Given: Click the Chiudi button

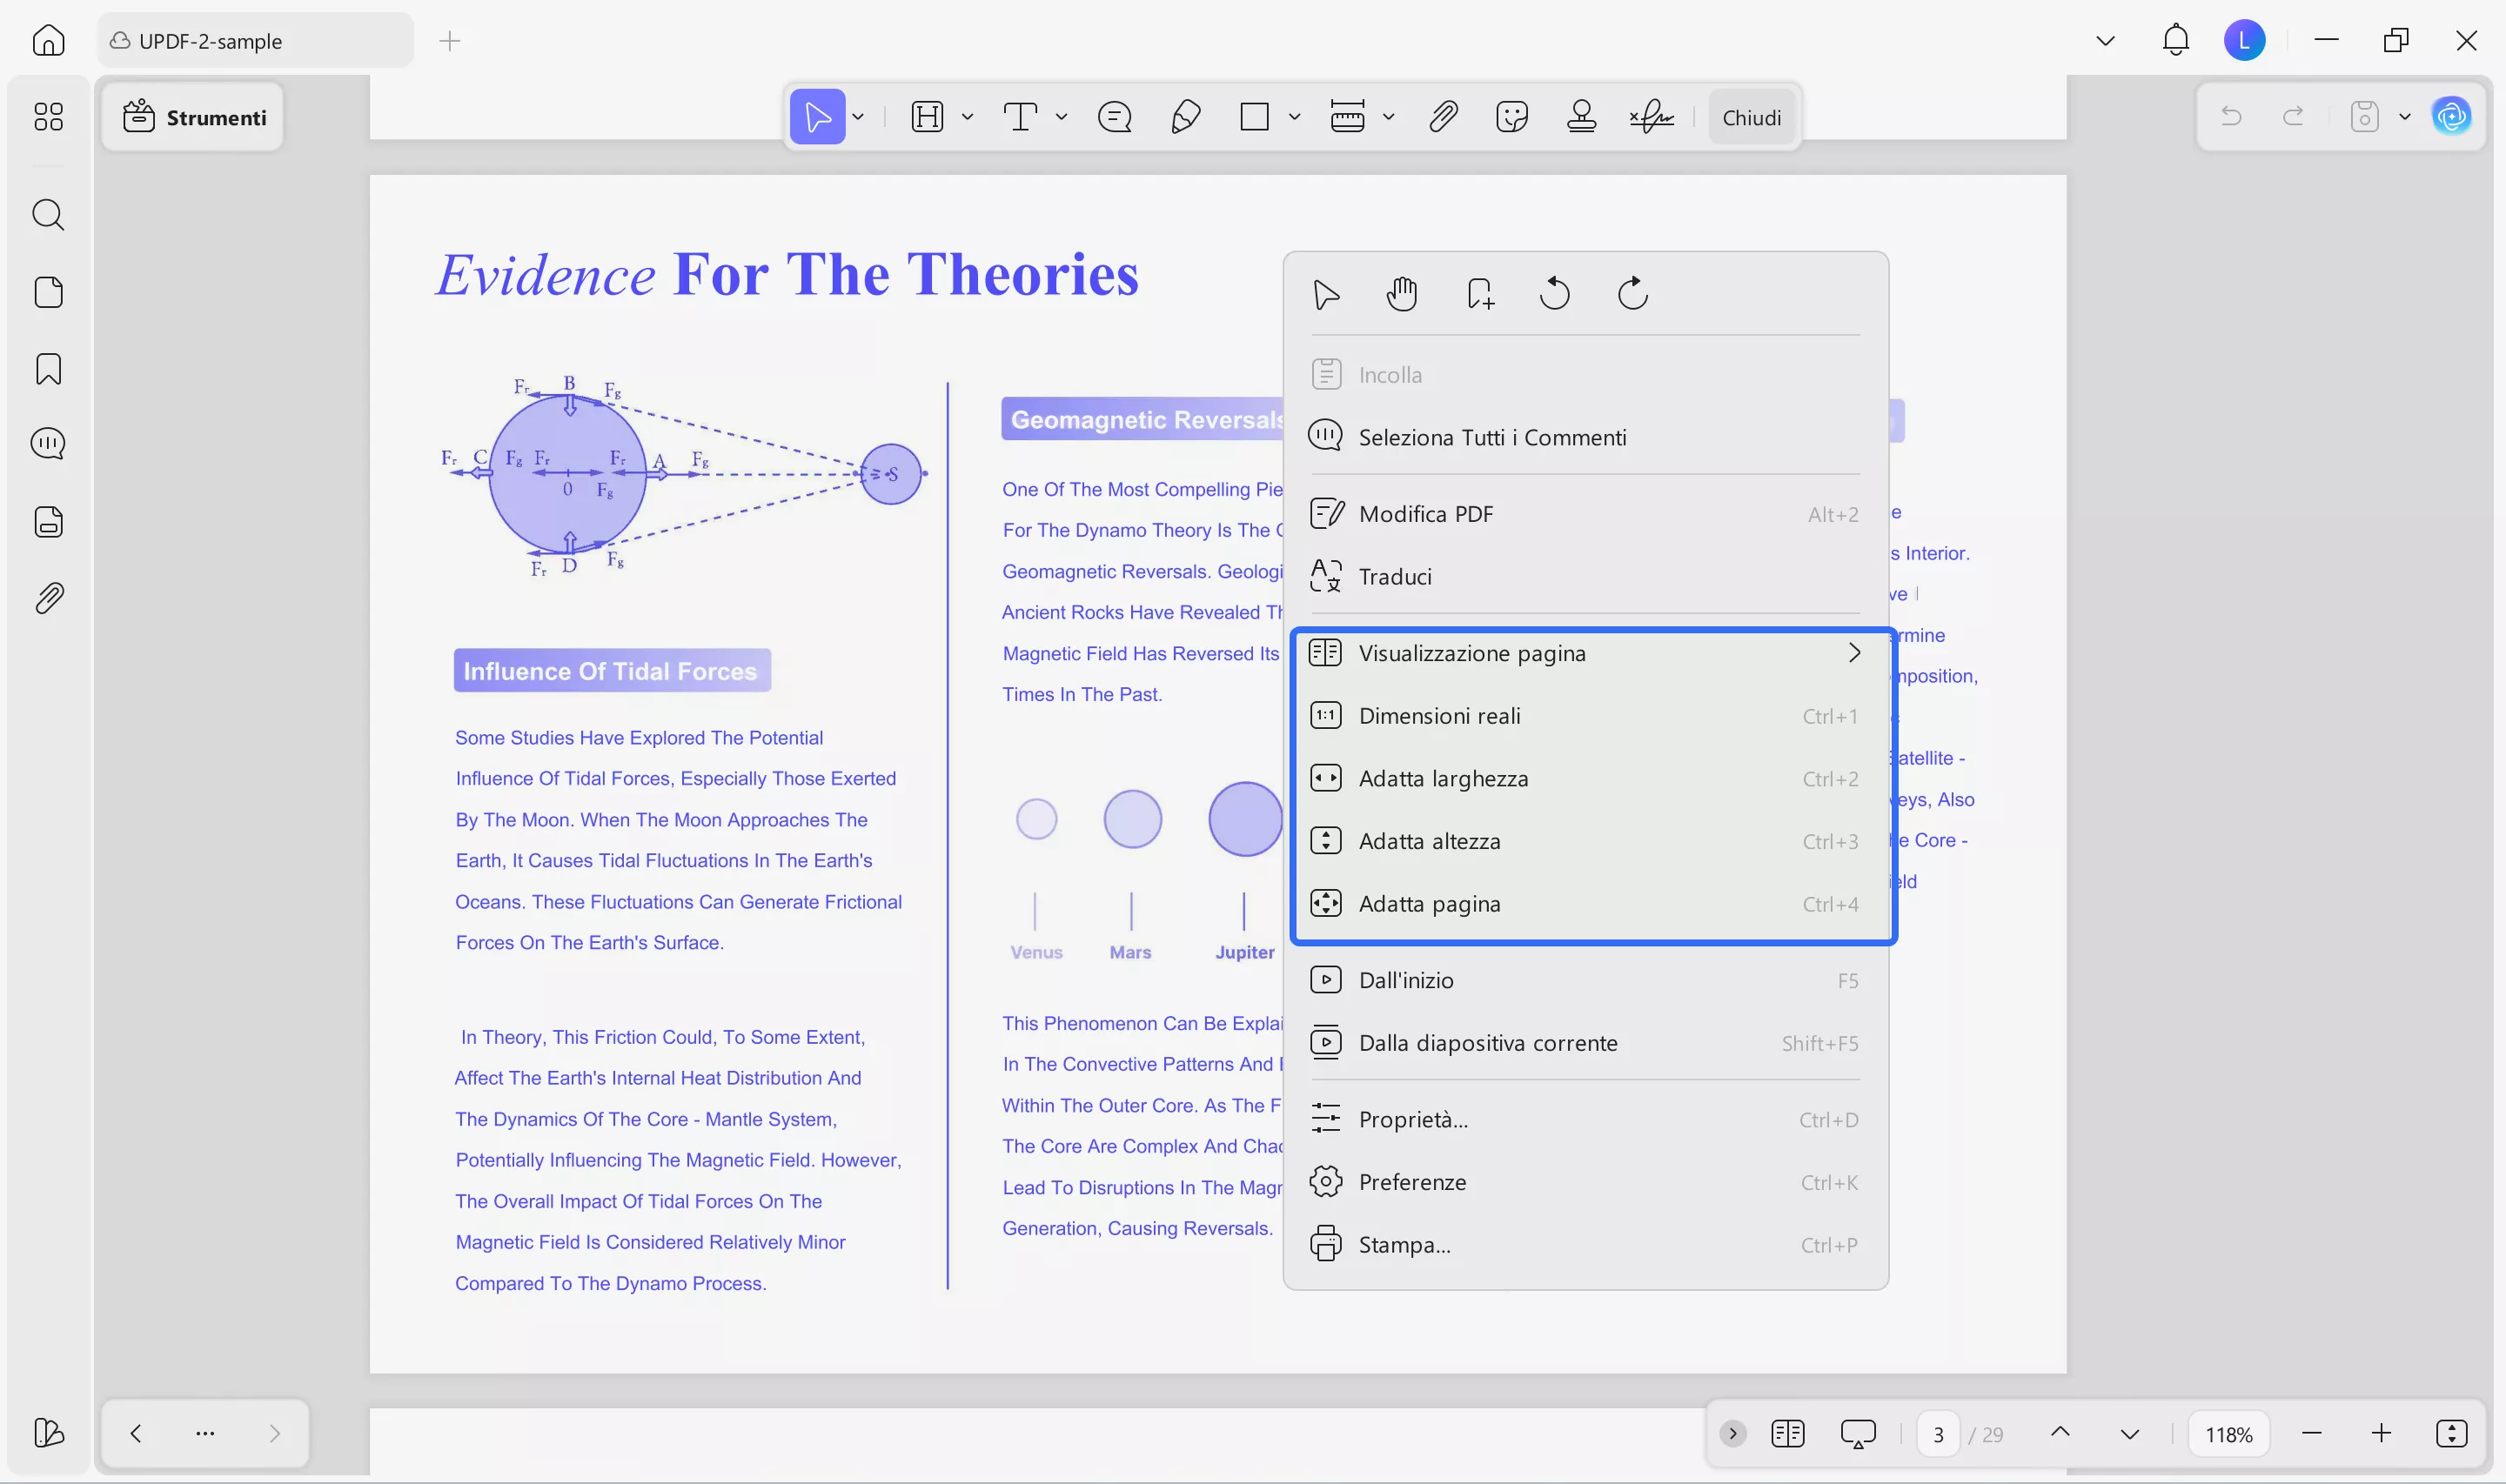Looking at the screenshot, I should pos(1751,117).
